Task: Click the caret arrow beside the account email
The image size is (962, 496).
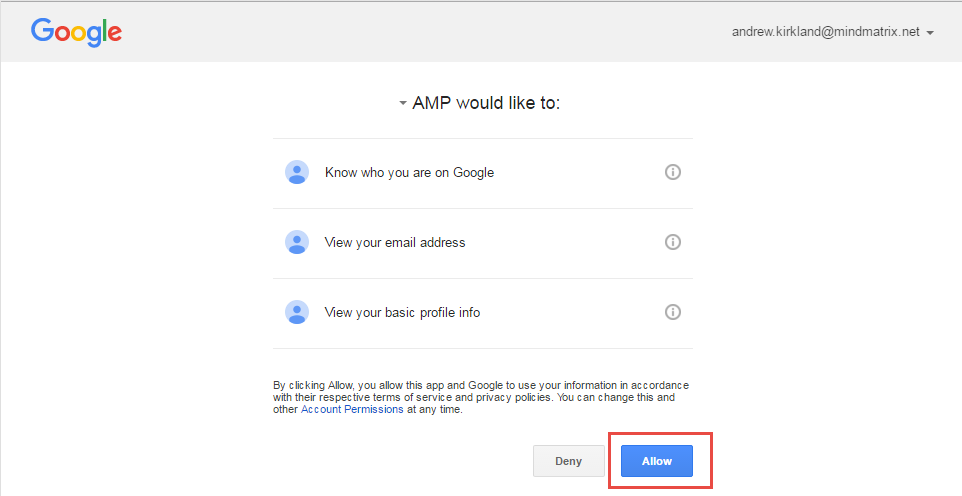Action: (x=930, y=33)
